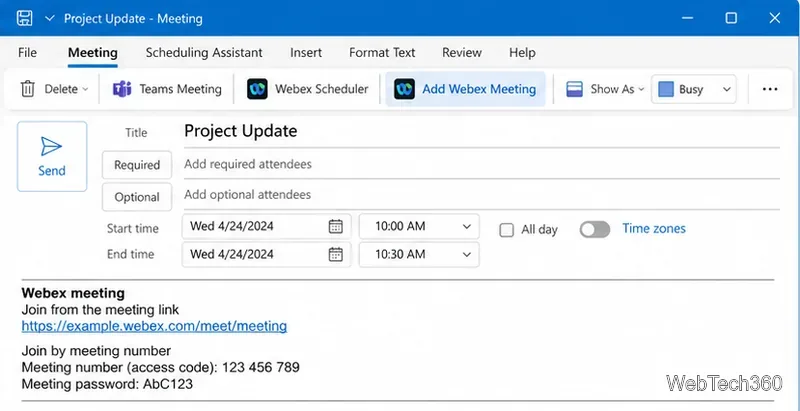
Task: Open the 10:00 AM start time dropdown
Action: point(419,226)
